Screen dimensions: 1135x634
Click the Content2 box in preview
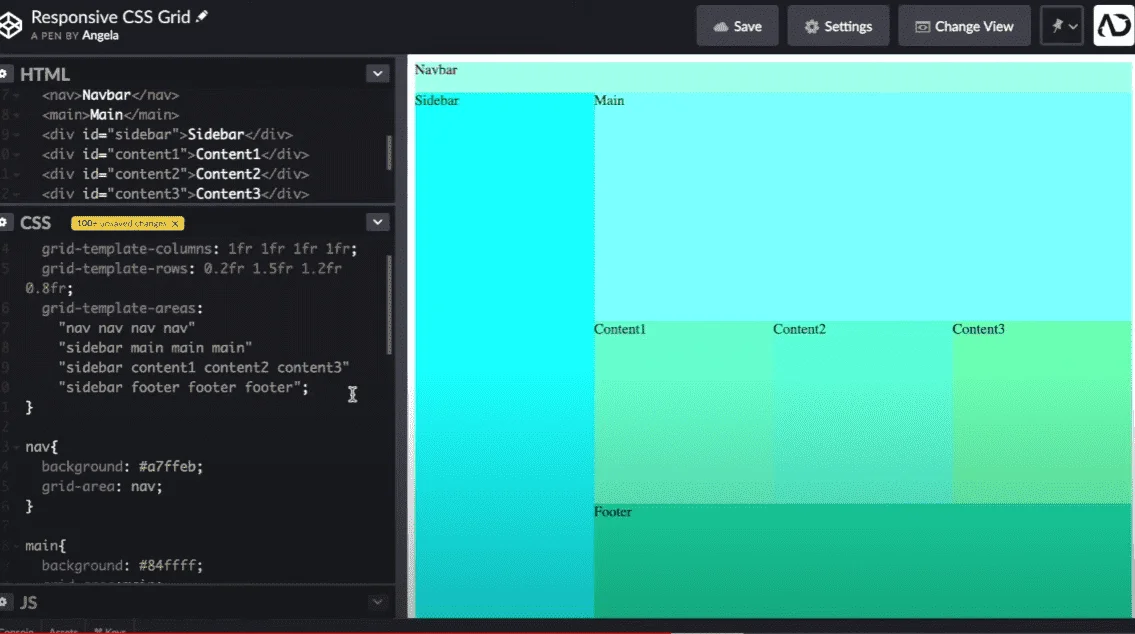(862, 412)
